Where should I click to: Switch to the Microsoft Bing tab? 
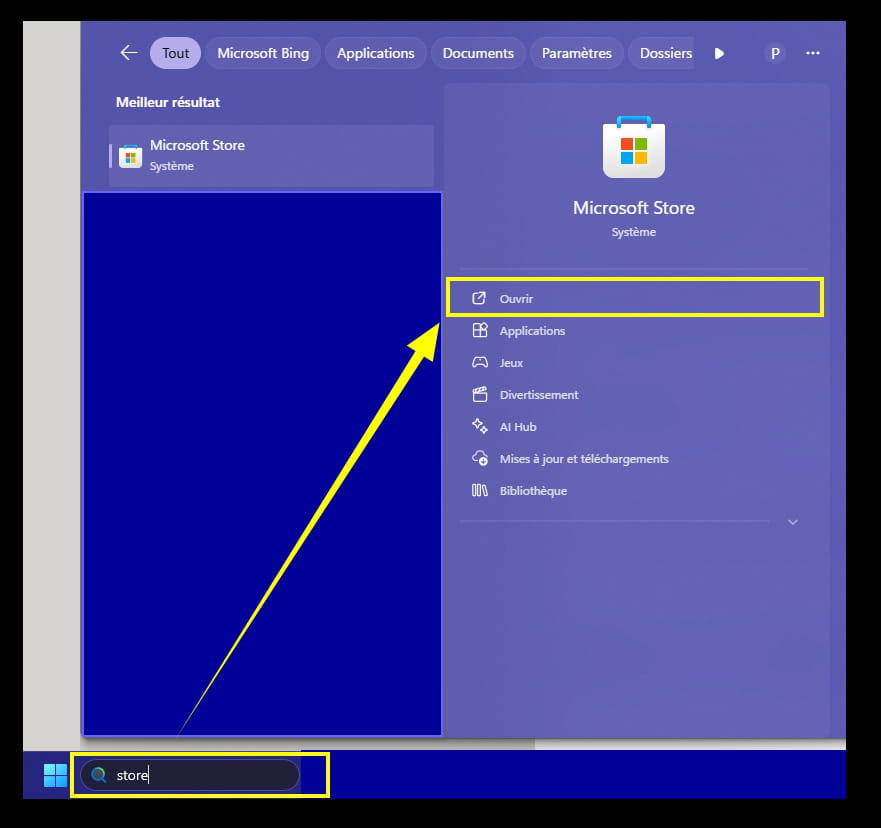point(263,53)
